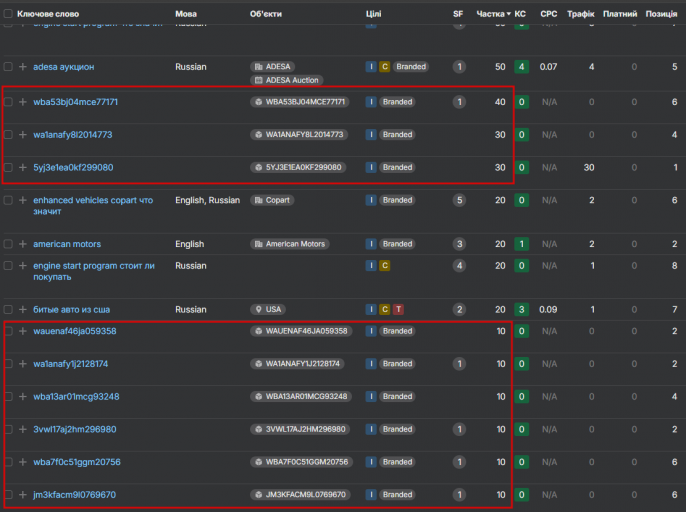Click WA1ANAFY8L2014773 entity tag
This screenshot has height=512, width=686.
[299, 134]
